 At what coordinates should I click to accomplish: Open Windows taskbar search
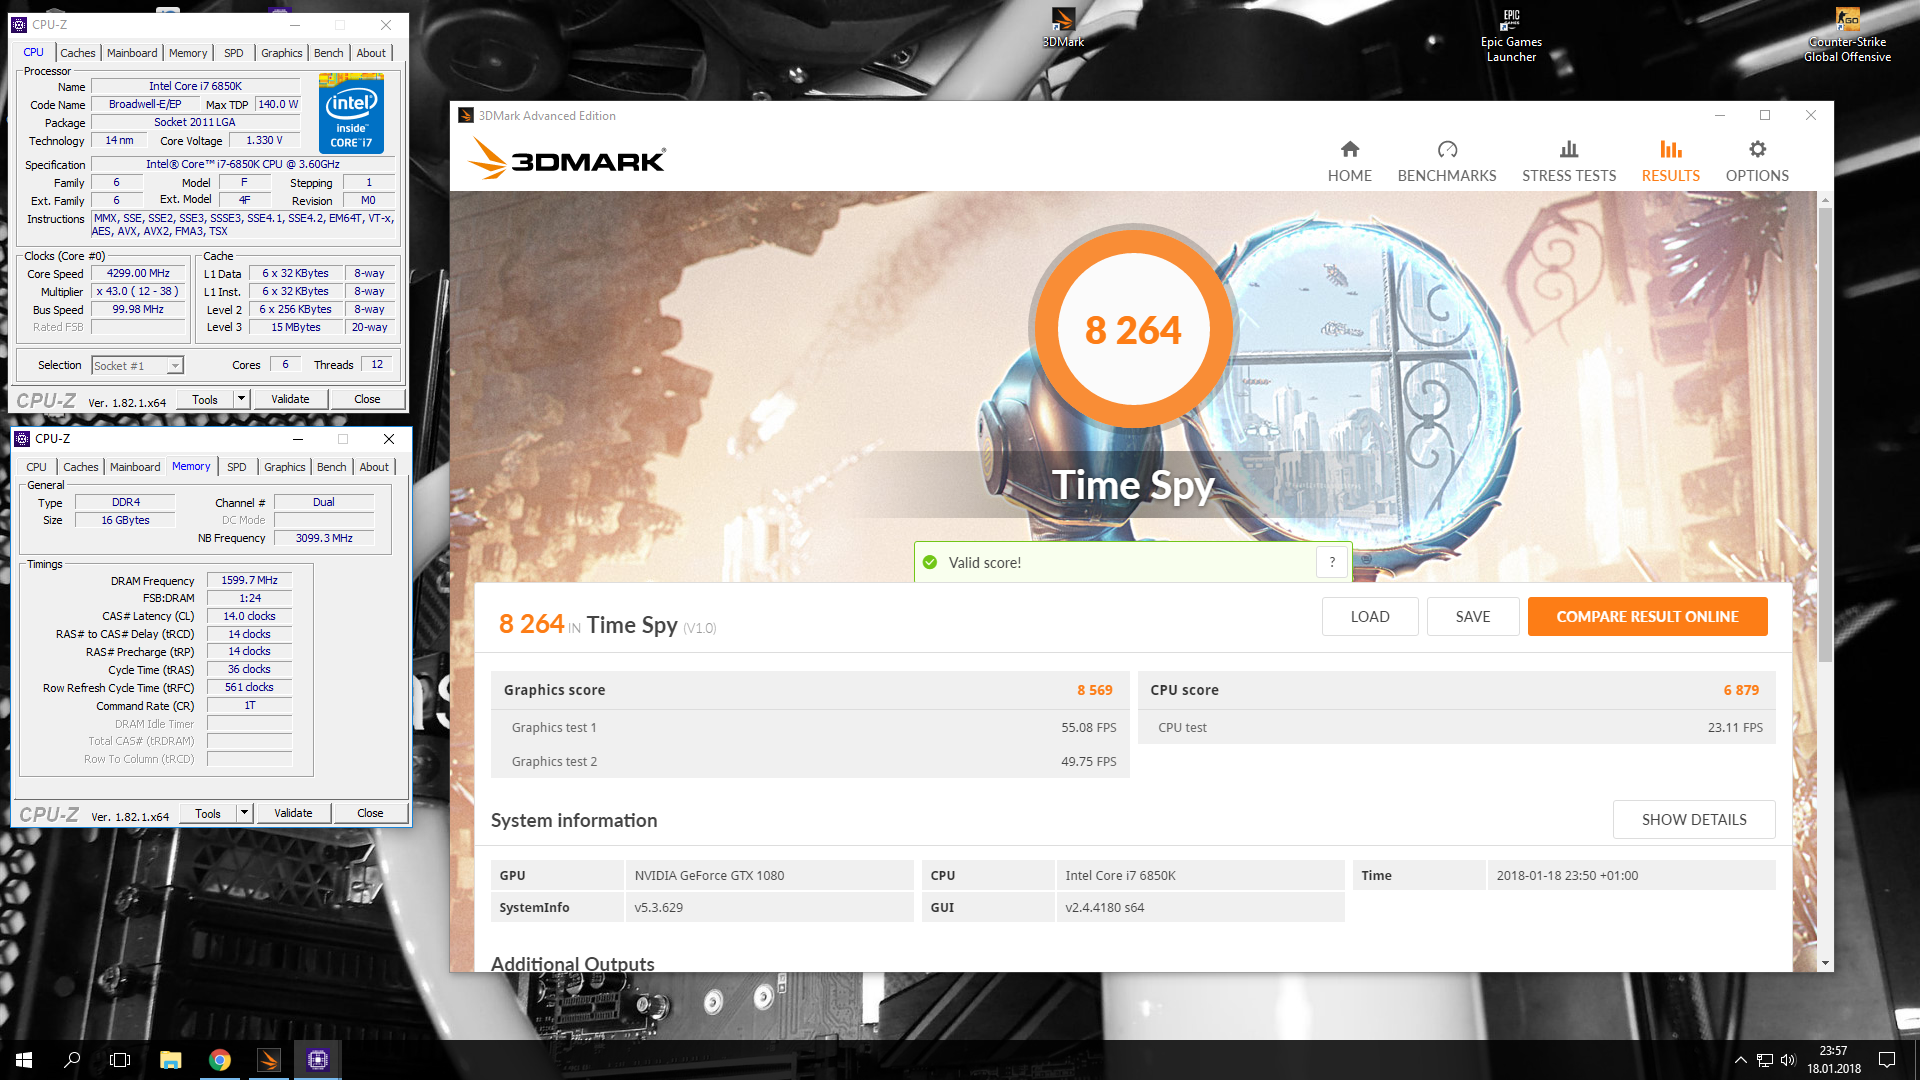click(x=72, y=1060)
